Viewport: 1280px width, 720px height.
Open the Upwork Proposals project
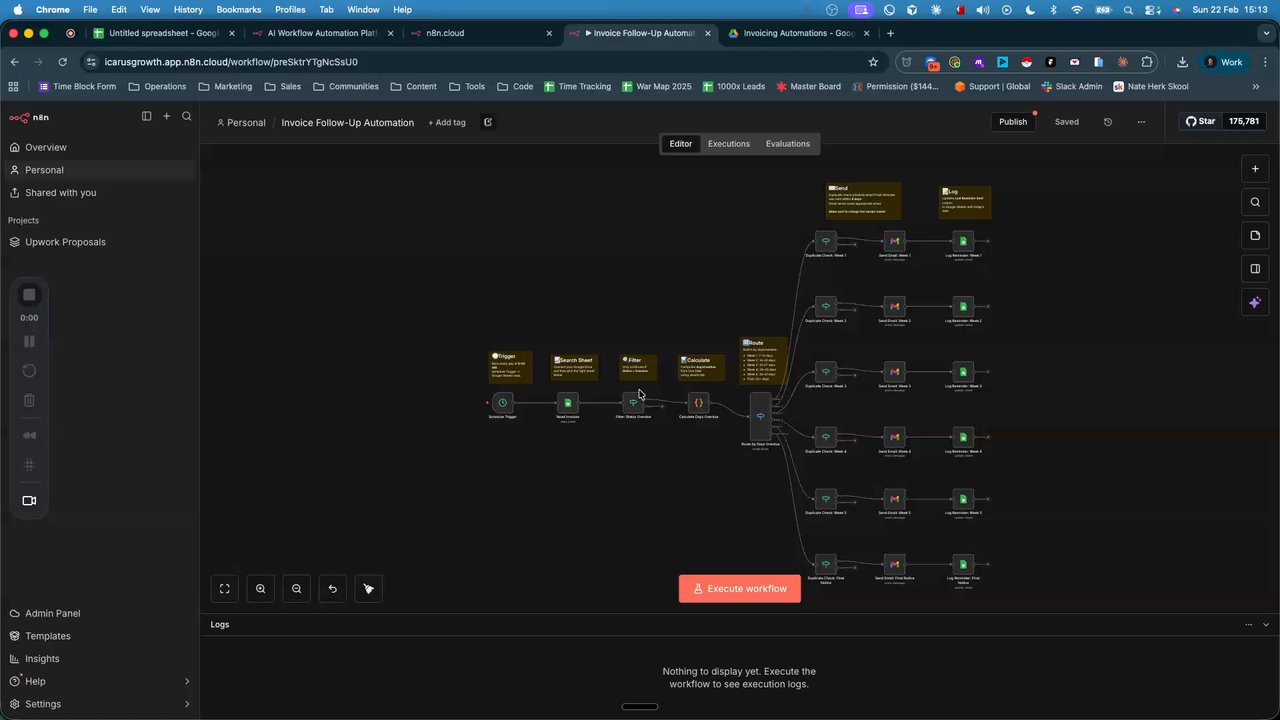[x=65, y=242]
